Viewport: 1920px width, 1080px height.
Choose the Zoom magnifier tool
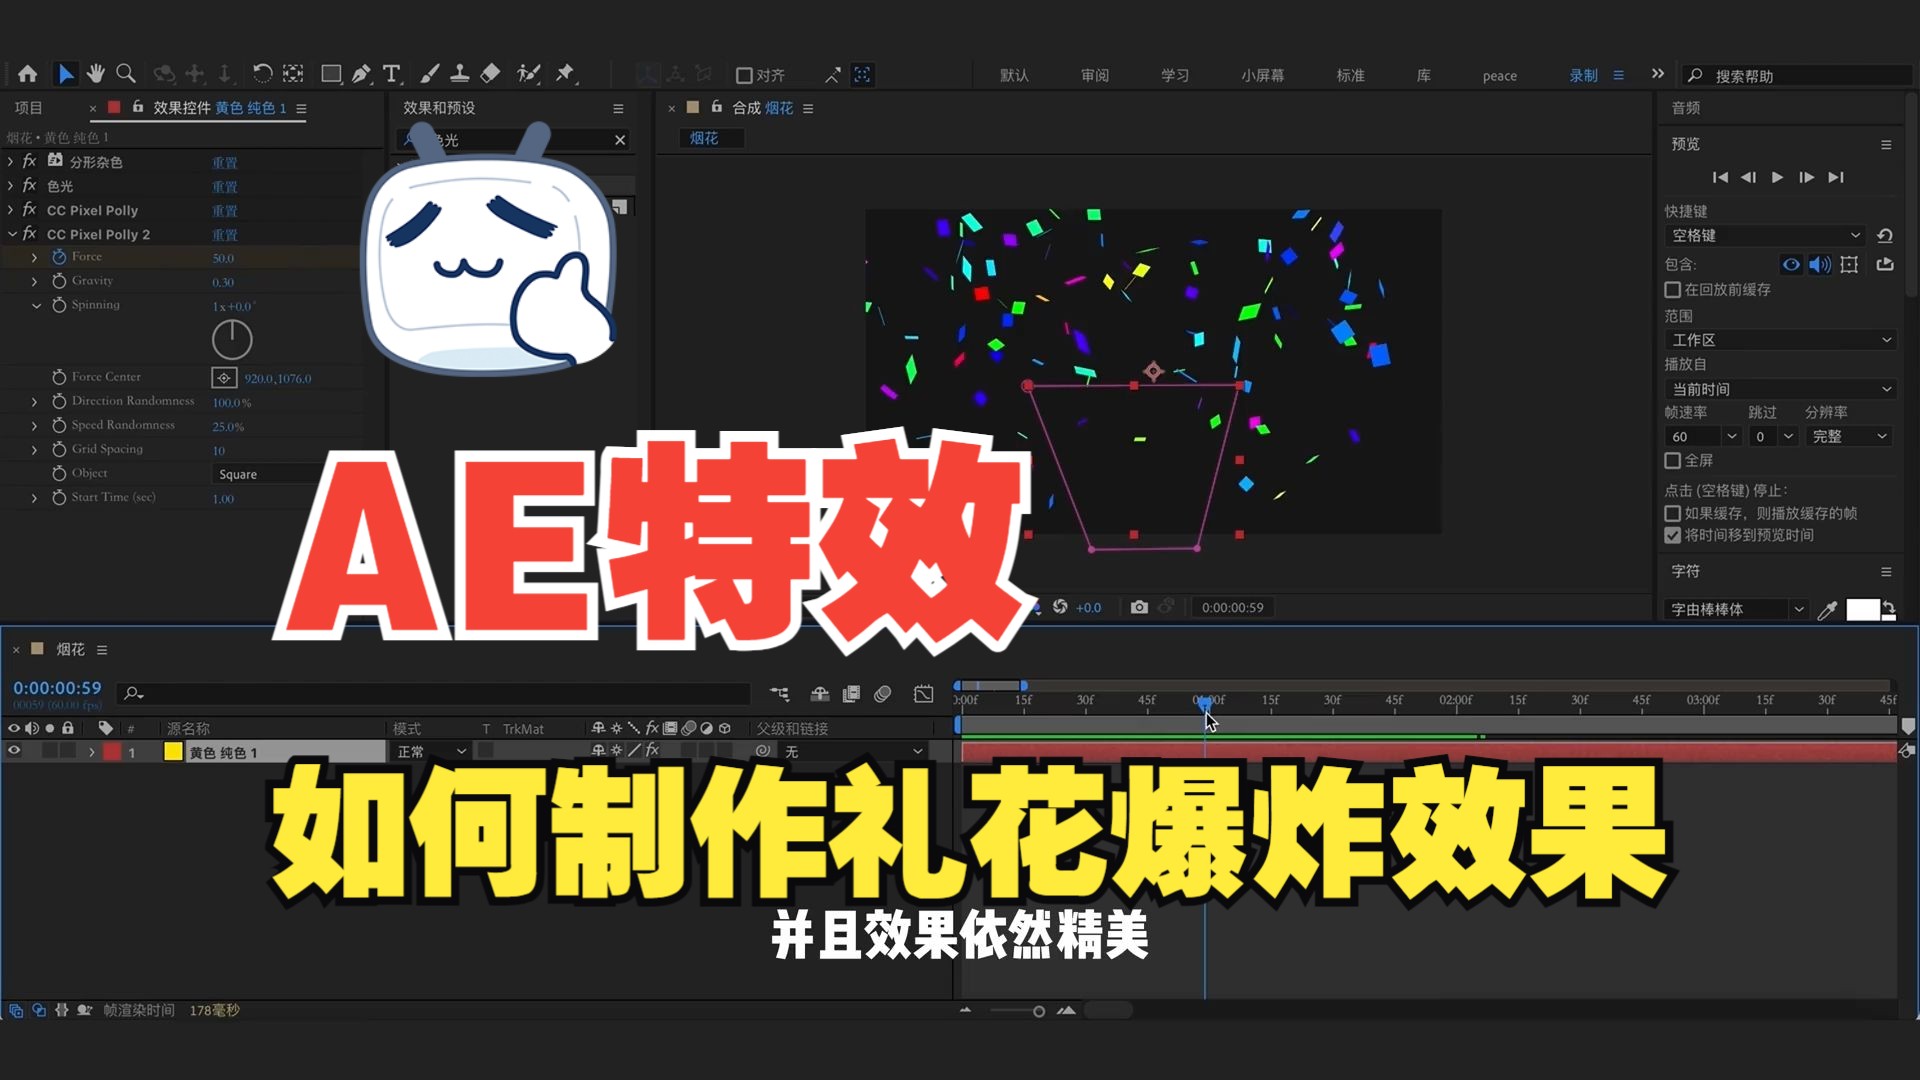pos(126,74)
